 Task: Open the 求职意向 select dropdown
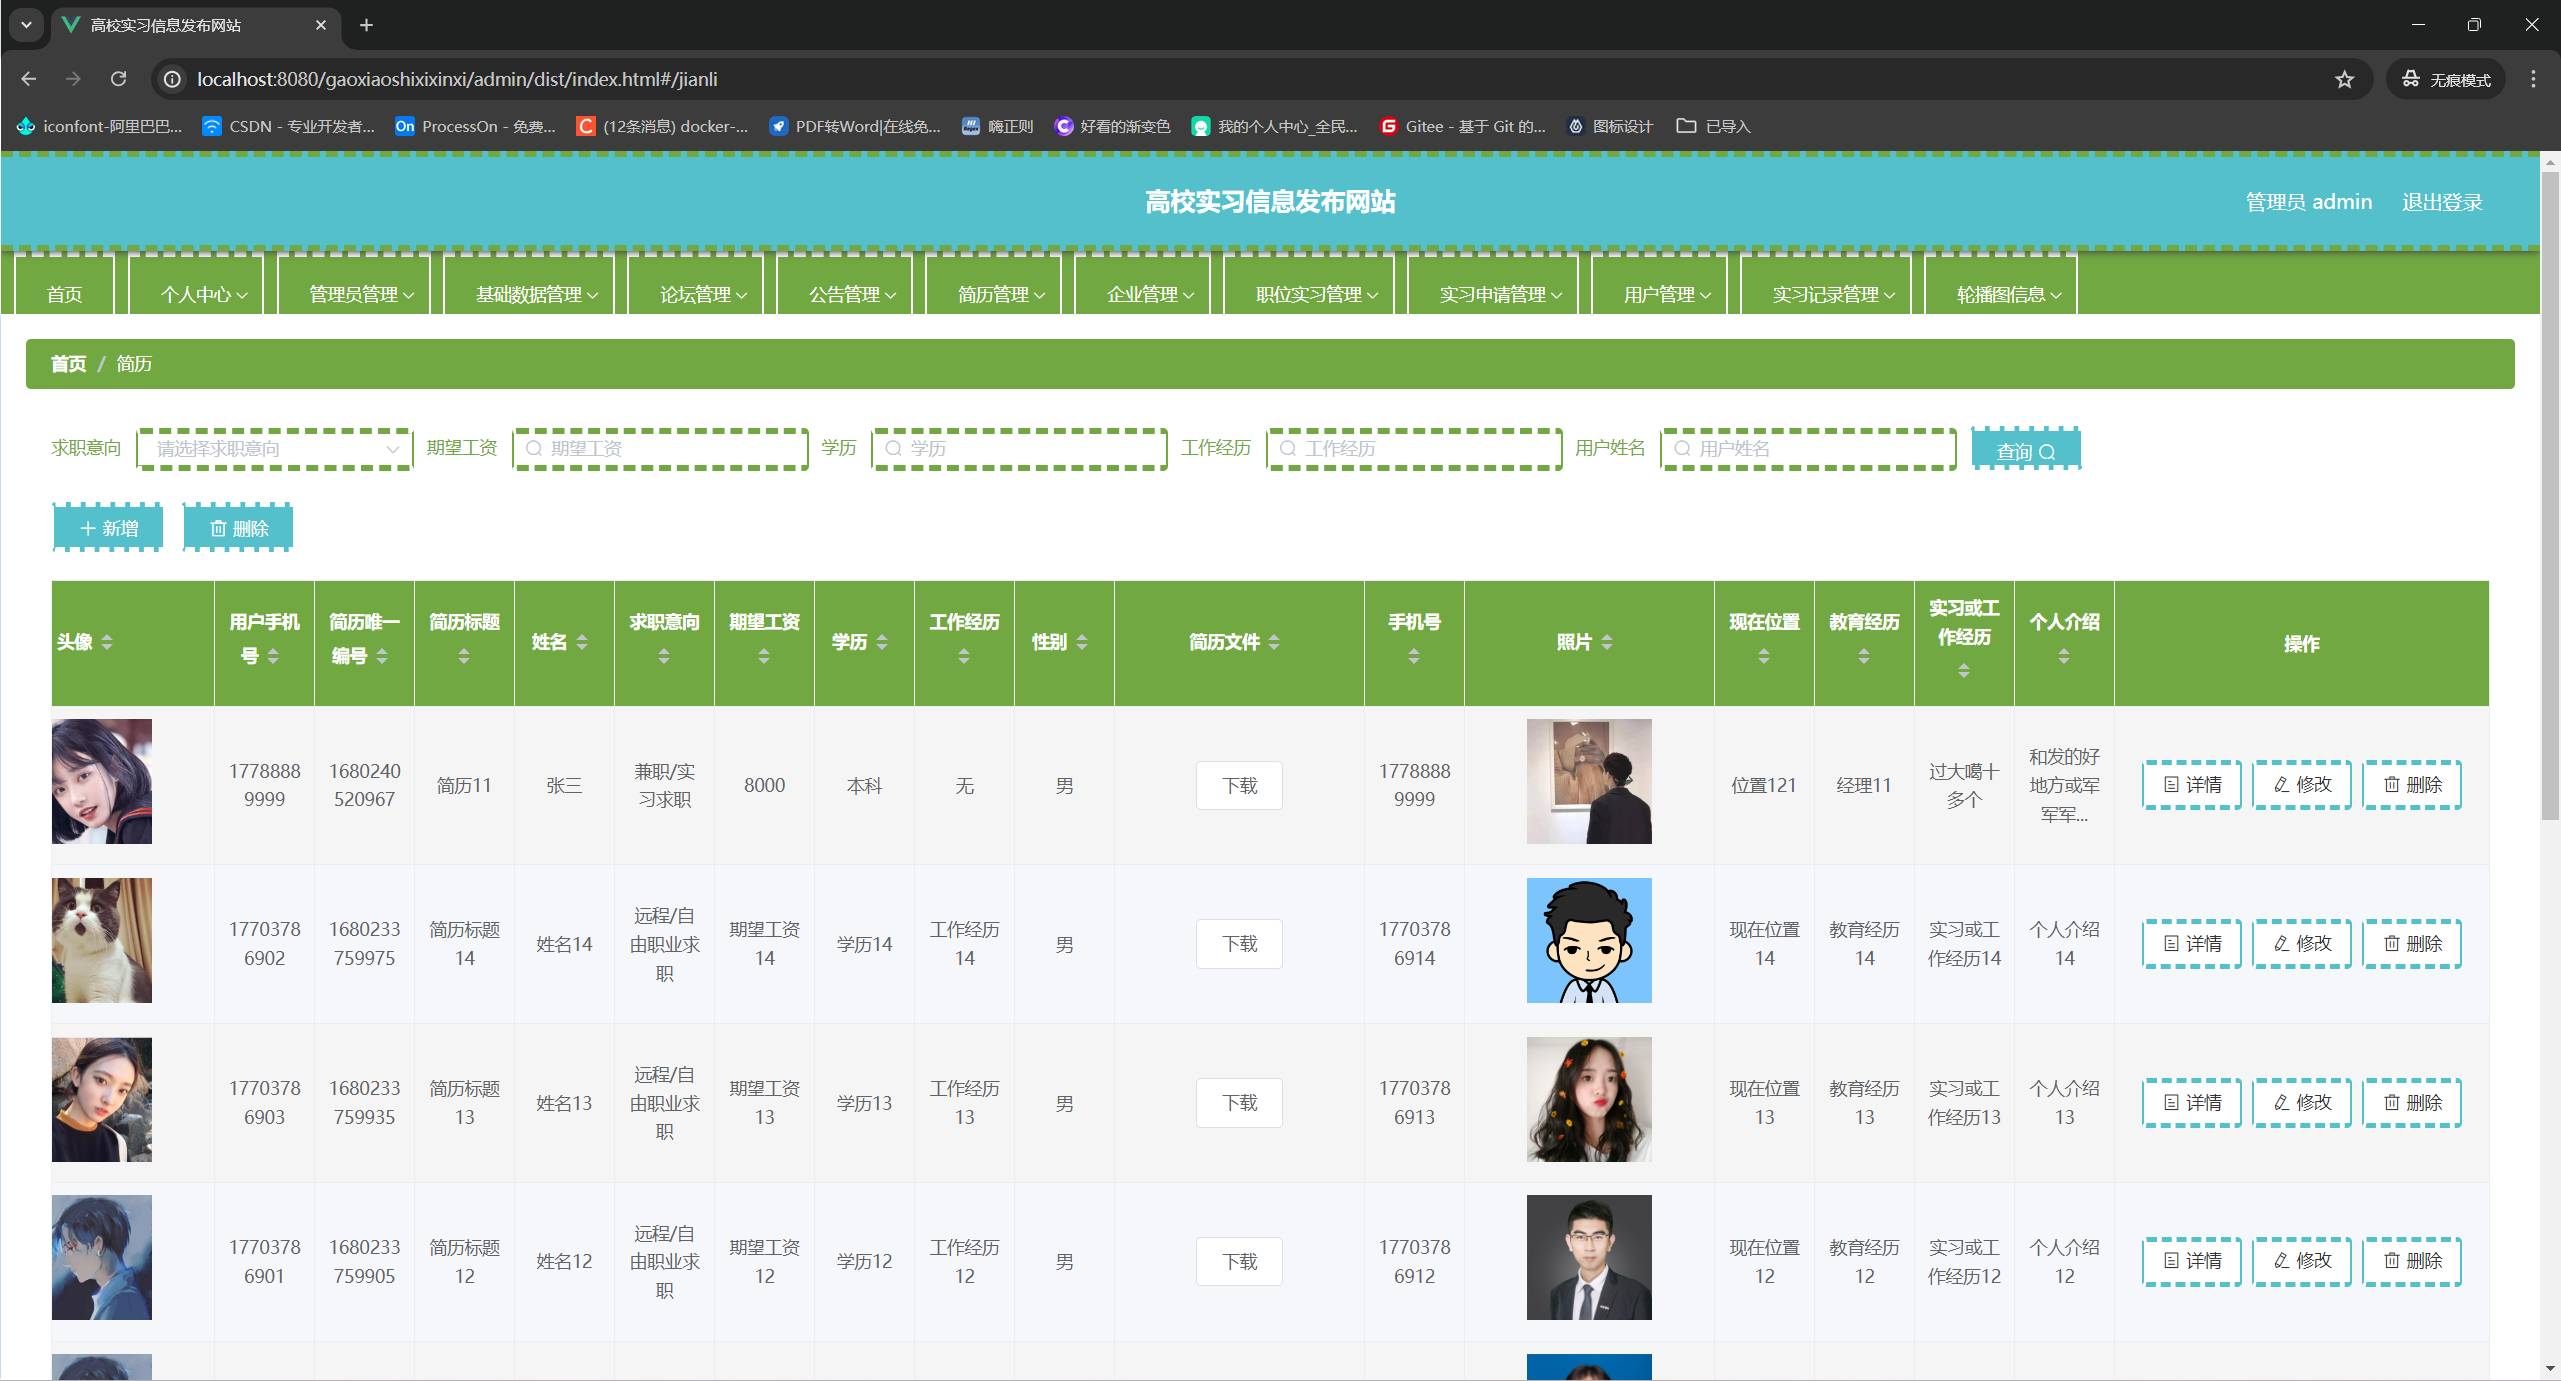[274, 449]
